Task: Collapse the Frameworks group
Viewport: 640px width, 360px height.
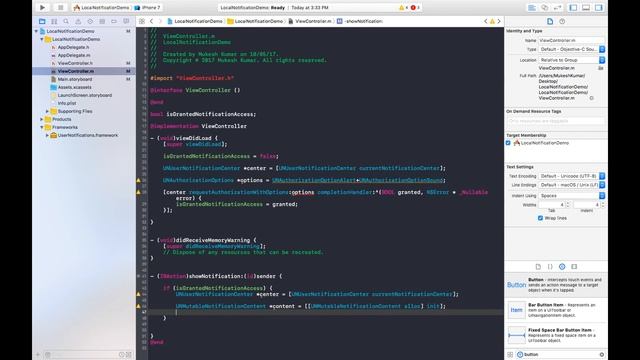Action: (x=42, y=127)
